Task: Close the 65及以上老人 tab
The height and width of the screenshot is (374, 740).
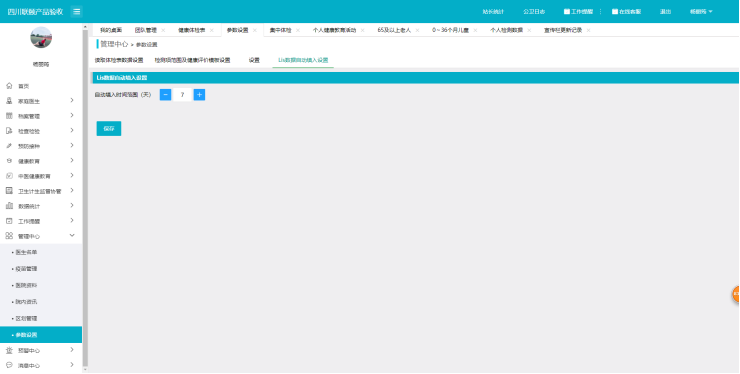Action: [x=417, y=30]
